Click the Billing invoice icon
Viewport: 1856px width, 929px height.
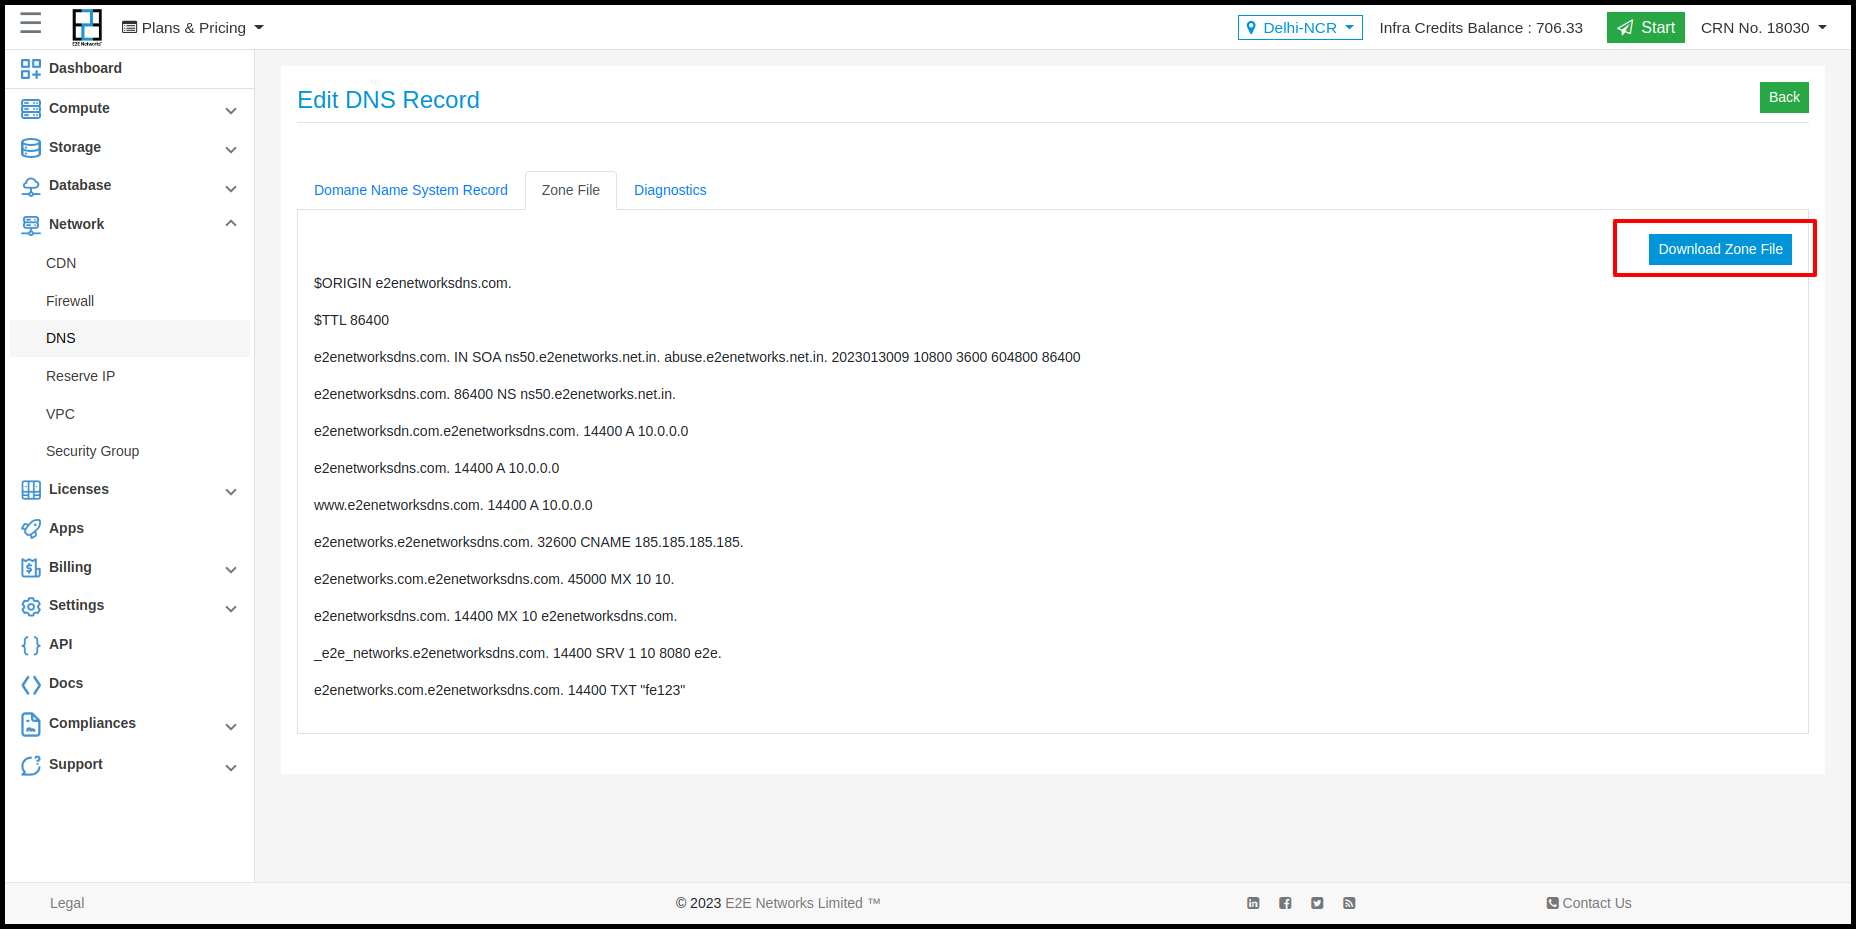pos(31,567)
